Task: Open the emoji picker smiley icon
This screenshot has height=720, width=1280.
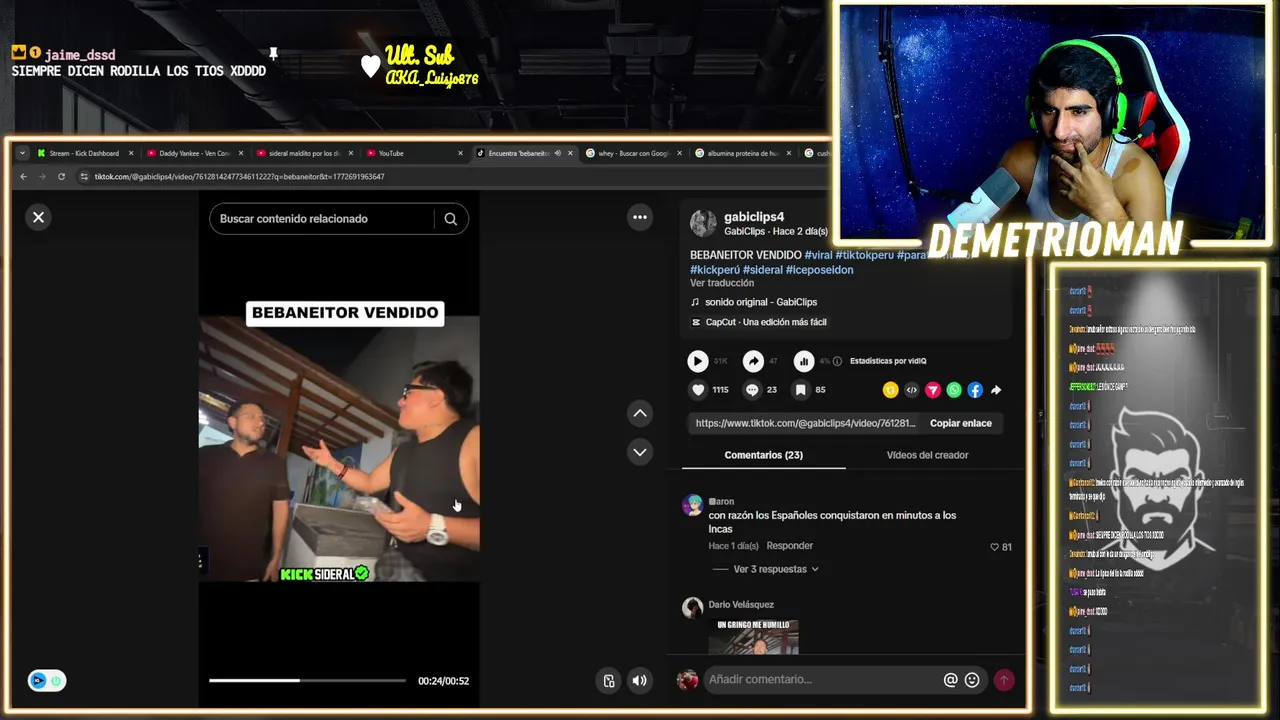Action: tap(972, 680)
